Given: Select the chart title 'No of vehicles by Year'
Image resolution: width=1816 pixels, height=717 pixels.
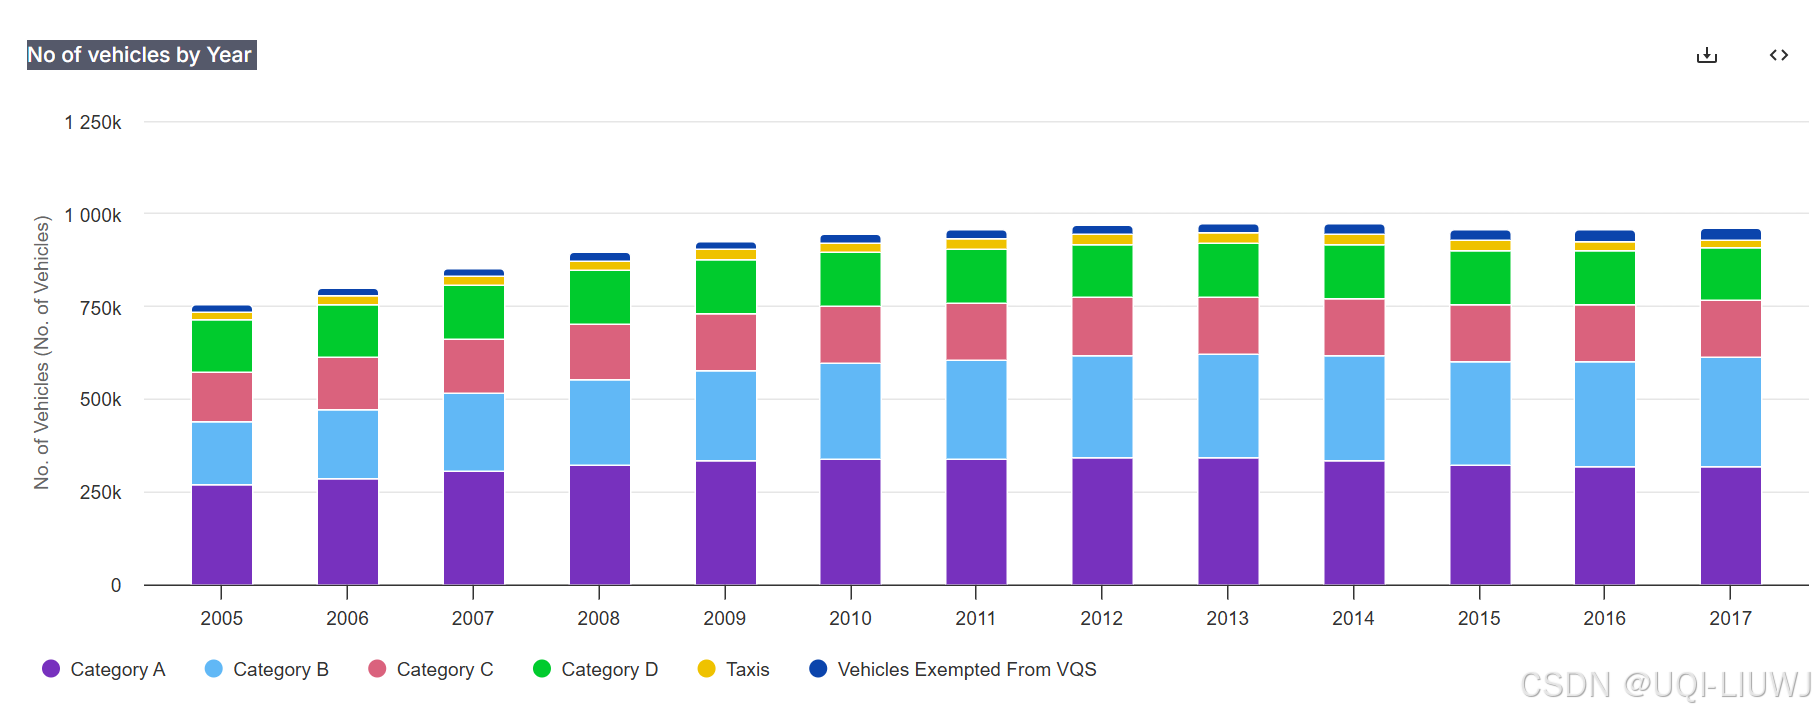Looking at the screenshot, I should click(140, 55).
